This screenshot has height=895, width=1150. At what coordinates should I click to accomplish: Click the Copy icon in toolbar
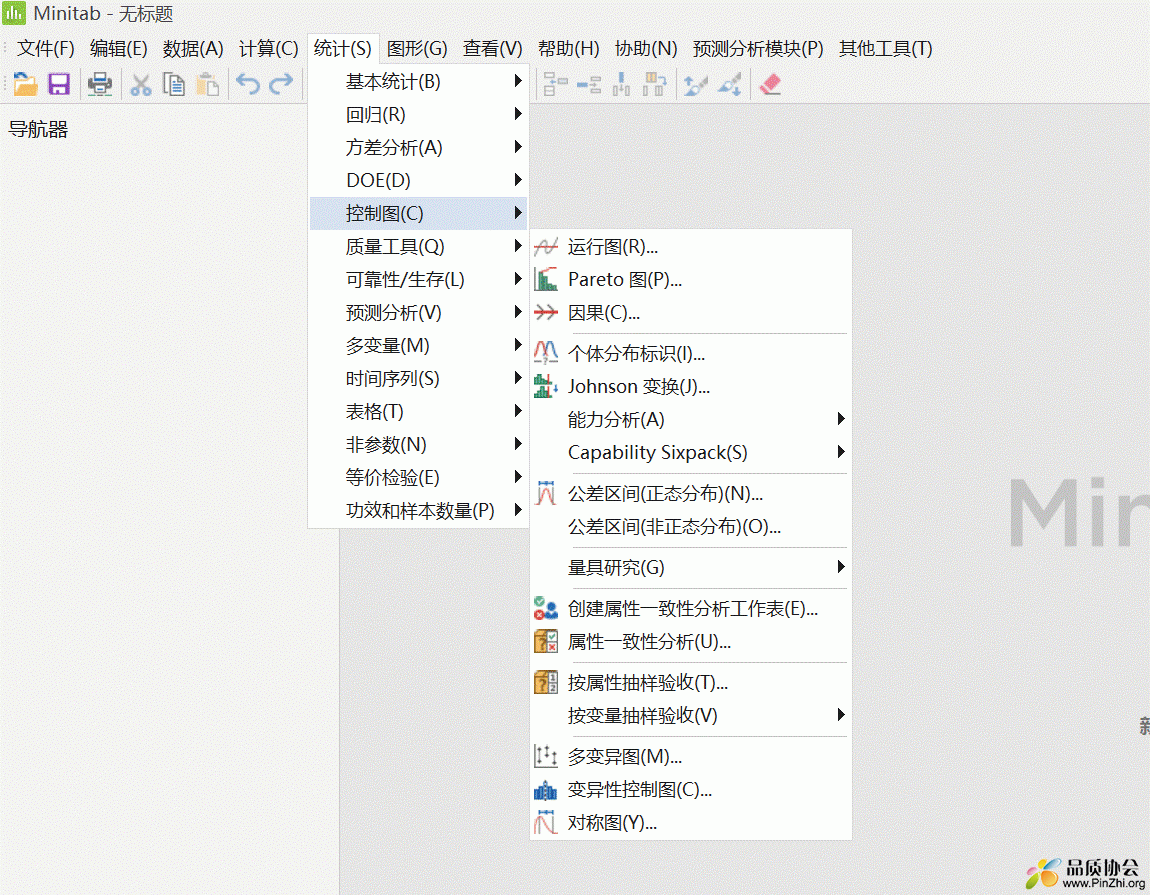[174, 84]
